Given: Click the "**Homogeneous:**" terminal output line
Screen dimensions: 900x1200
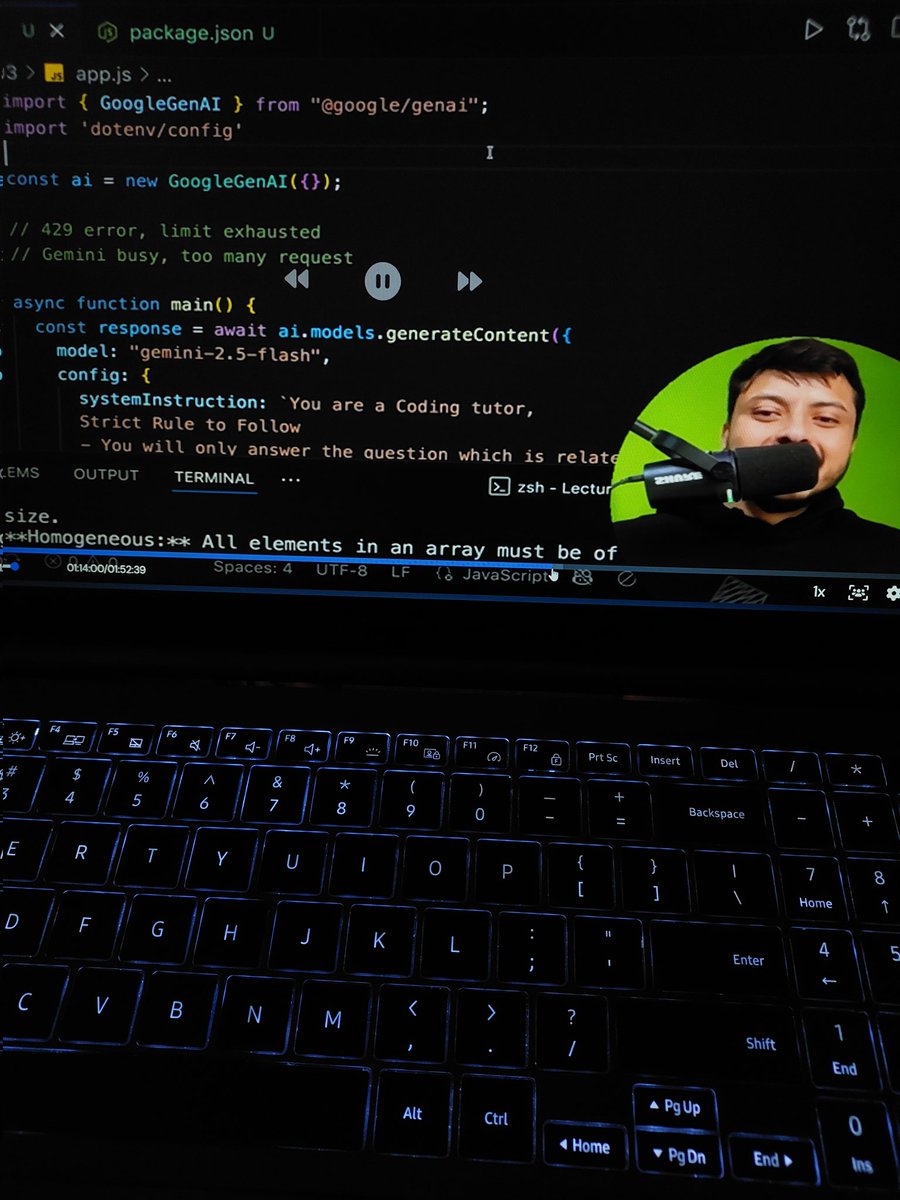Looking at the screenshot, I should (310, 547).
